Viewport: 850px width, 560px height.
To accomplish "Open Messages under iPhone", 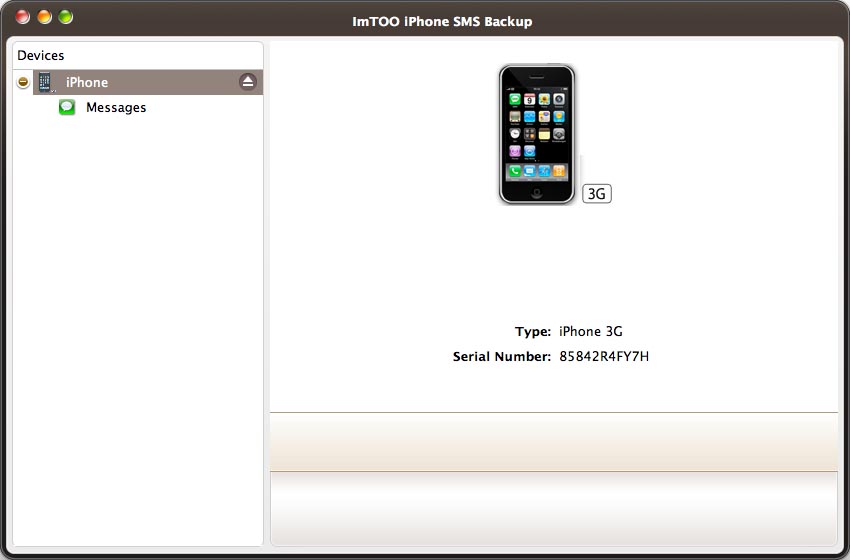I will (x=116, y=107).
